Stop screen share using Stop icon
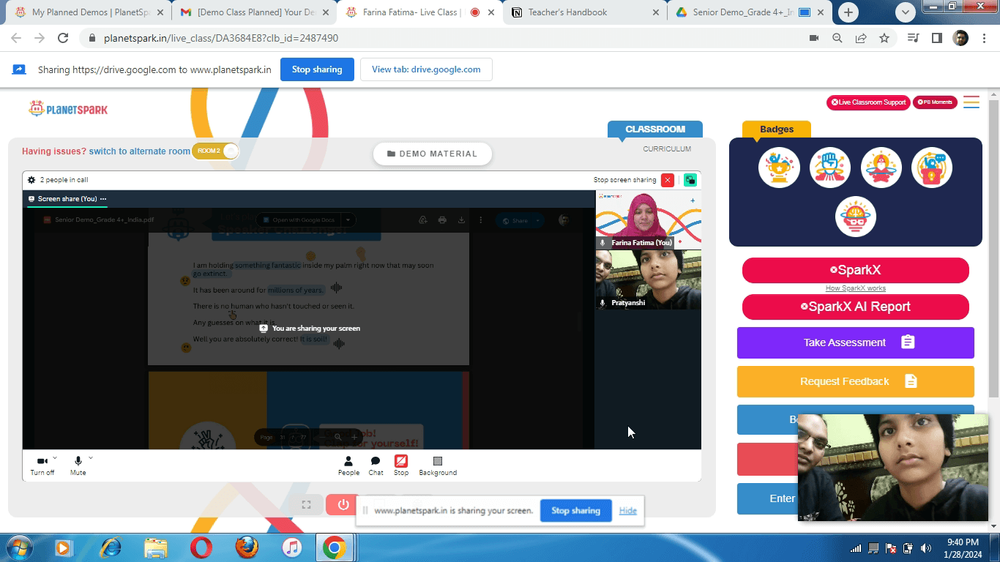The height and width of the screenshot is (562, 1000). [401, 466]
